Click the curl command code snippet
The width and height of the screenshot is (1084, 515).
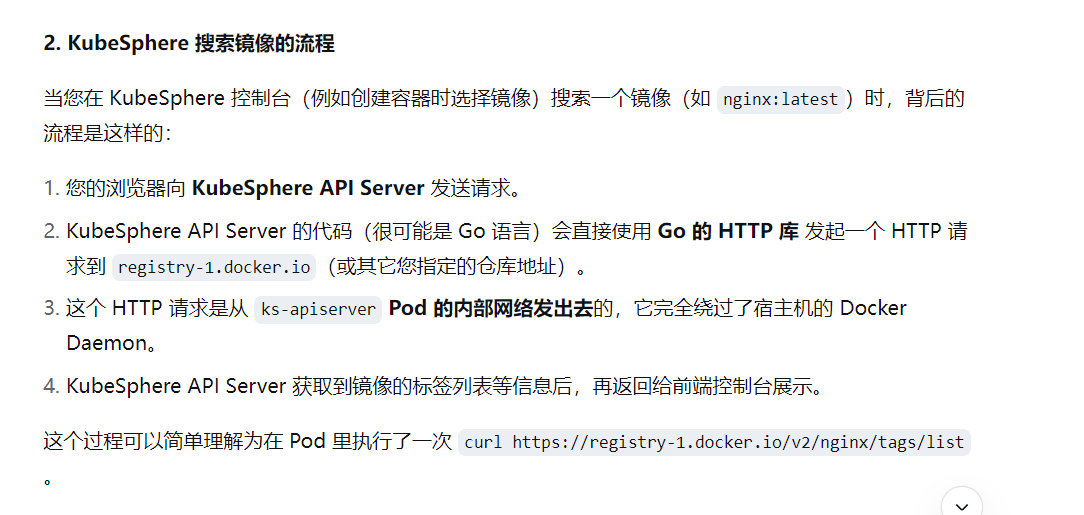tap(714, 442)
